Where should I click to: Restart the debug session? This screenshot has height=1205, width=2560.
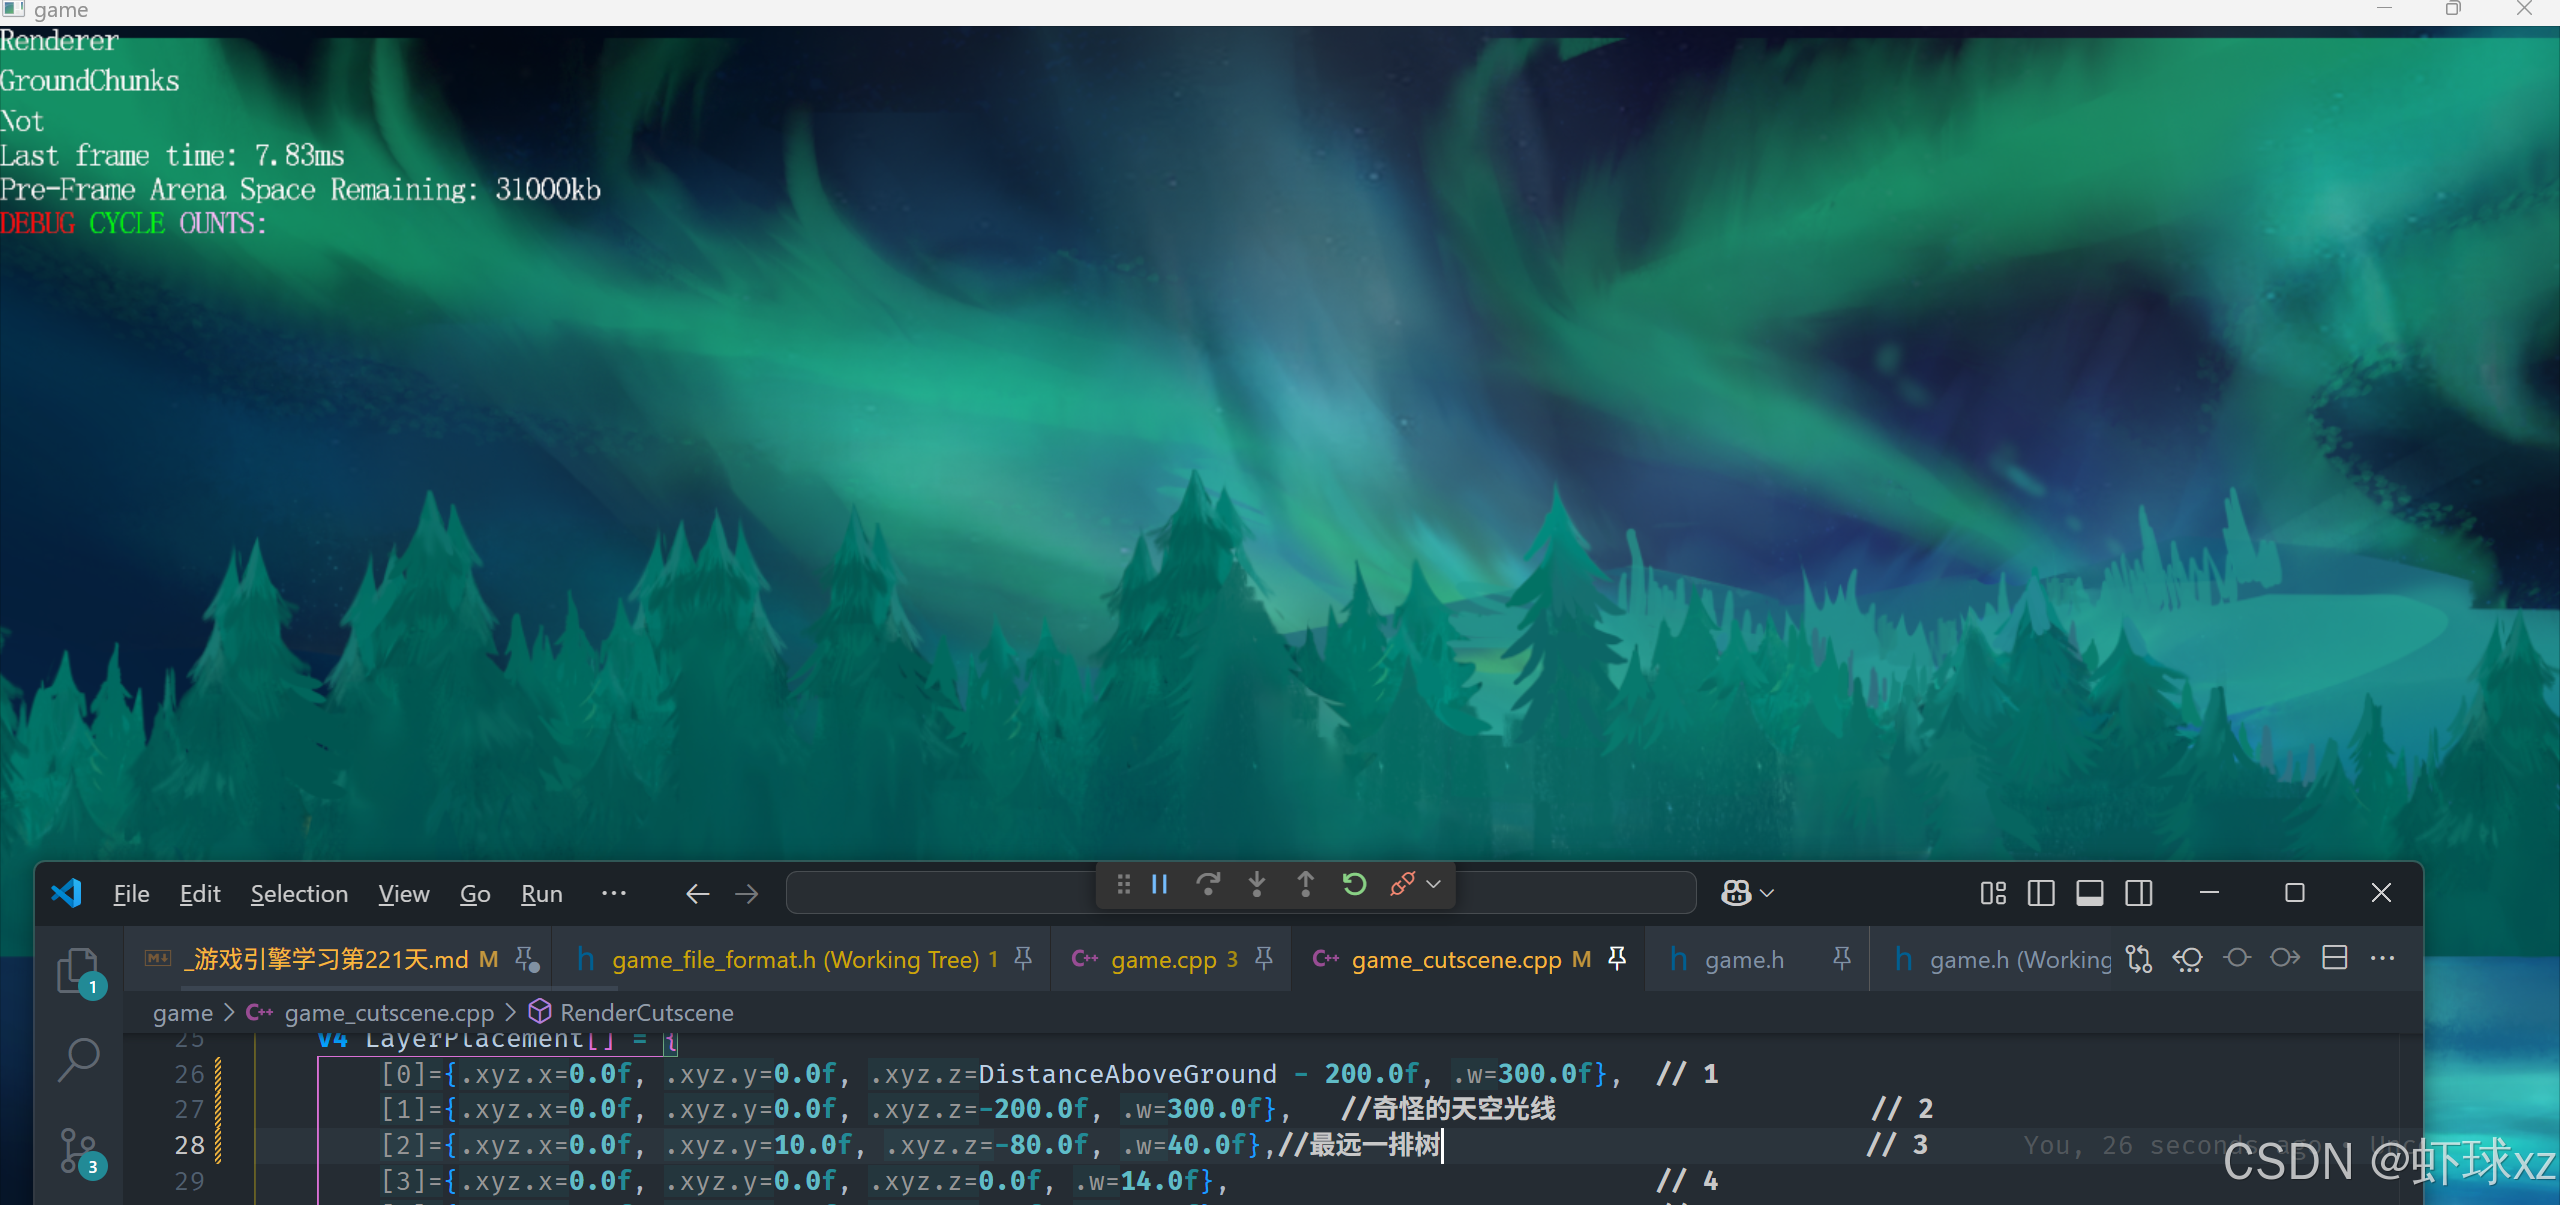pyautogui.click(x=1354, y=884)
